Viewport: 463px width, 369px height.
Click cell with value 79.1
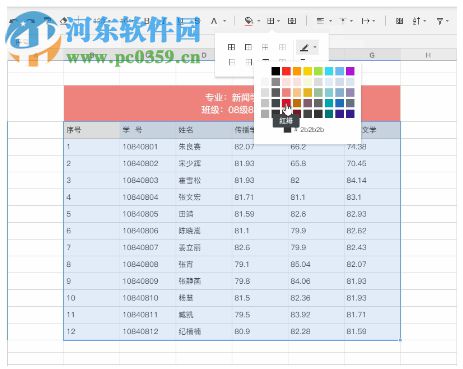pos(260,264)
